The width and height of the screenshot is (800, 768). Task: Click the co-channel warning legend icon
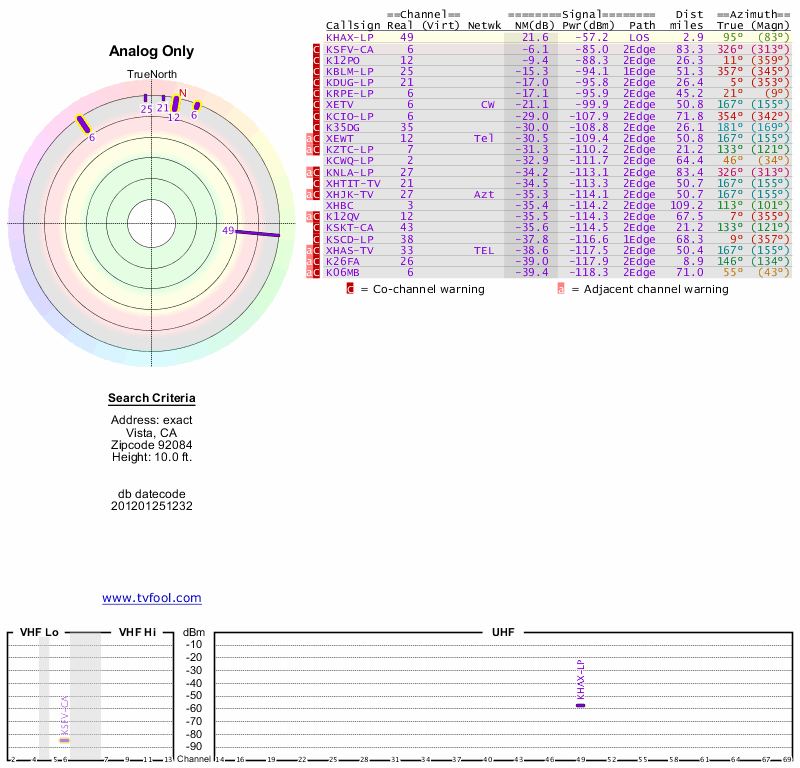(350, 289)
